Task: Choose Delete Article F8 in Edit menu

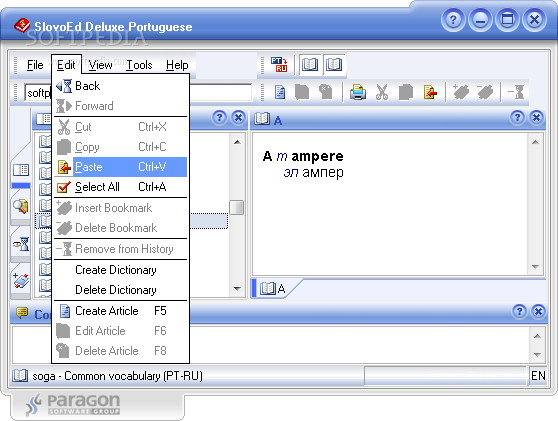Action: pyautogui.click(x=120, y=351)
